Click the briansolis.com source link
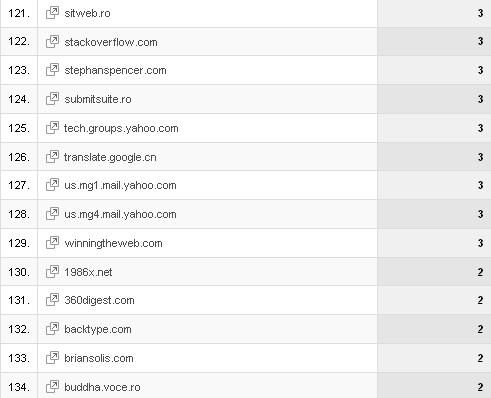 click(x=99, y=358)
